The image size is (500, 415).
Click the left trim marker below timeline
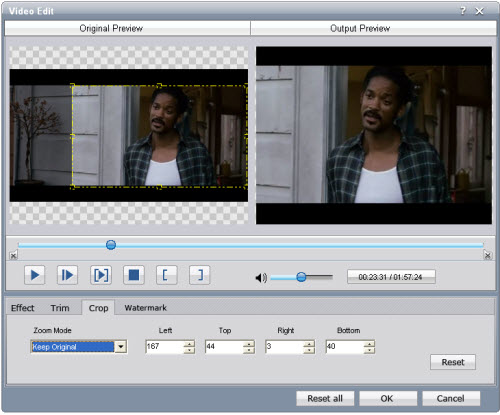13,256
